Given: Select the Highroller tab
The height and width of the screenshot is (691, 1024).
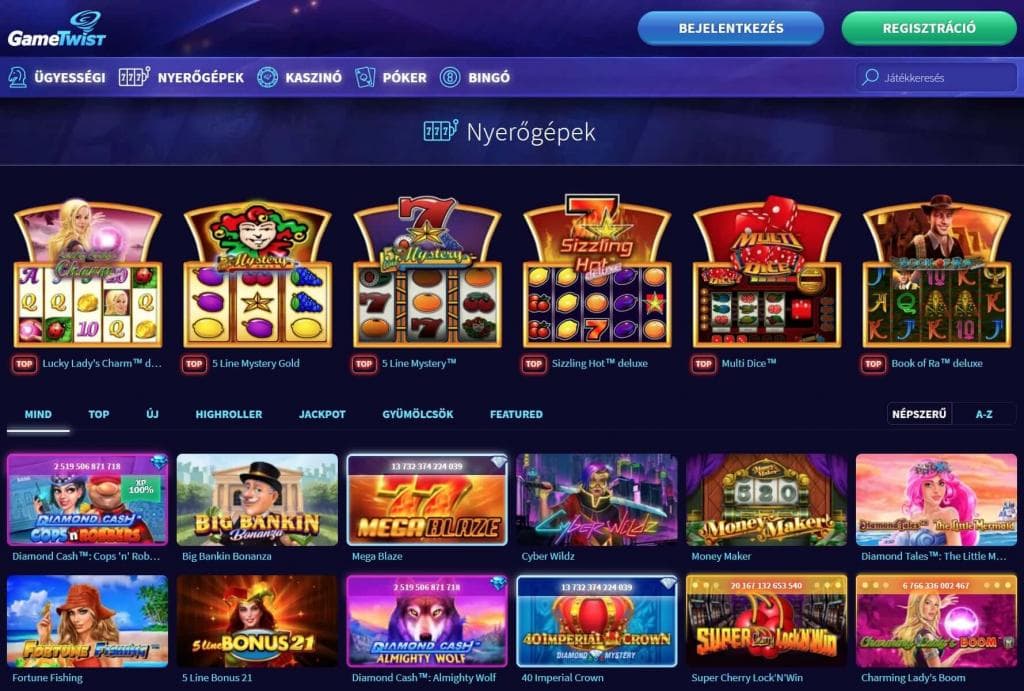Looking at the screenshot, I should (x=229, y=414).
